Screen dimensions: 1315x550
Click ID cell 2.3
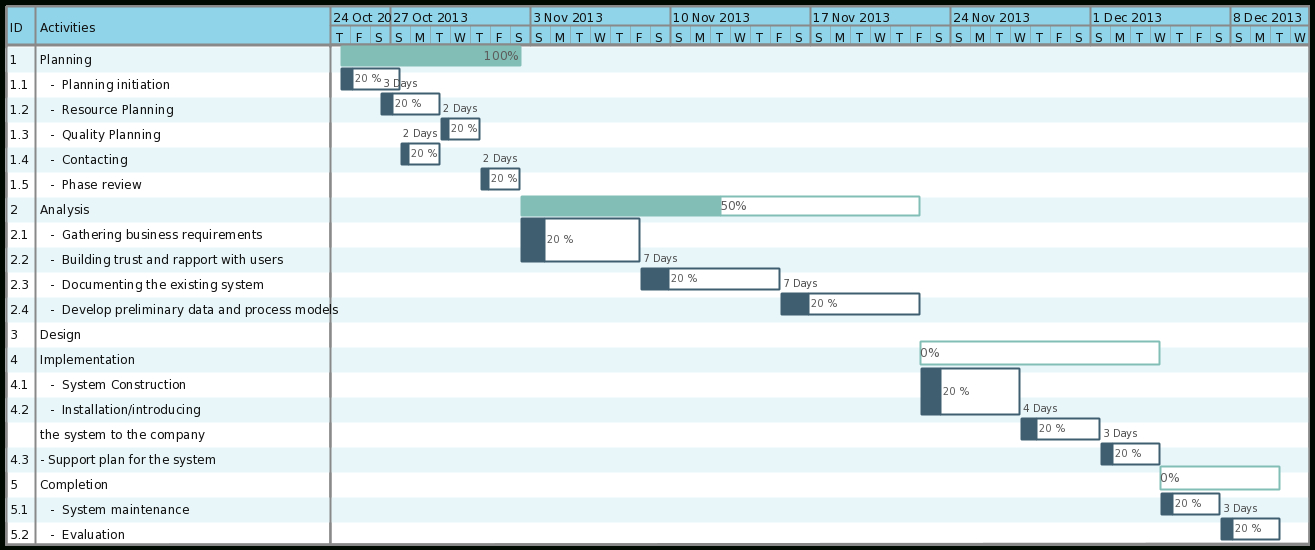coord(19,285)
